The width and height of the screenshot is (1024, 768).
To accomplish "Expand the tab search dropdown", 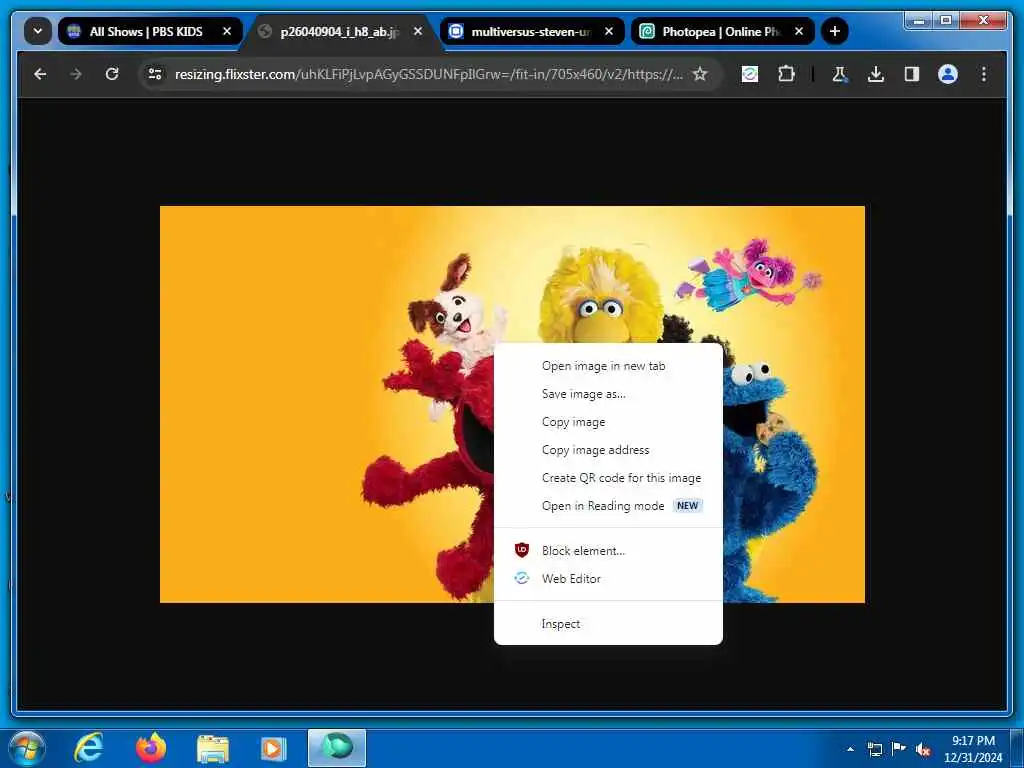I will [x=38, y=31].
